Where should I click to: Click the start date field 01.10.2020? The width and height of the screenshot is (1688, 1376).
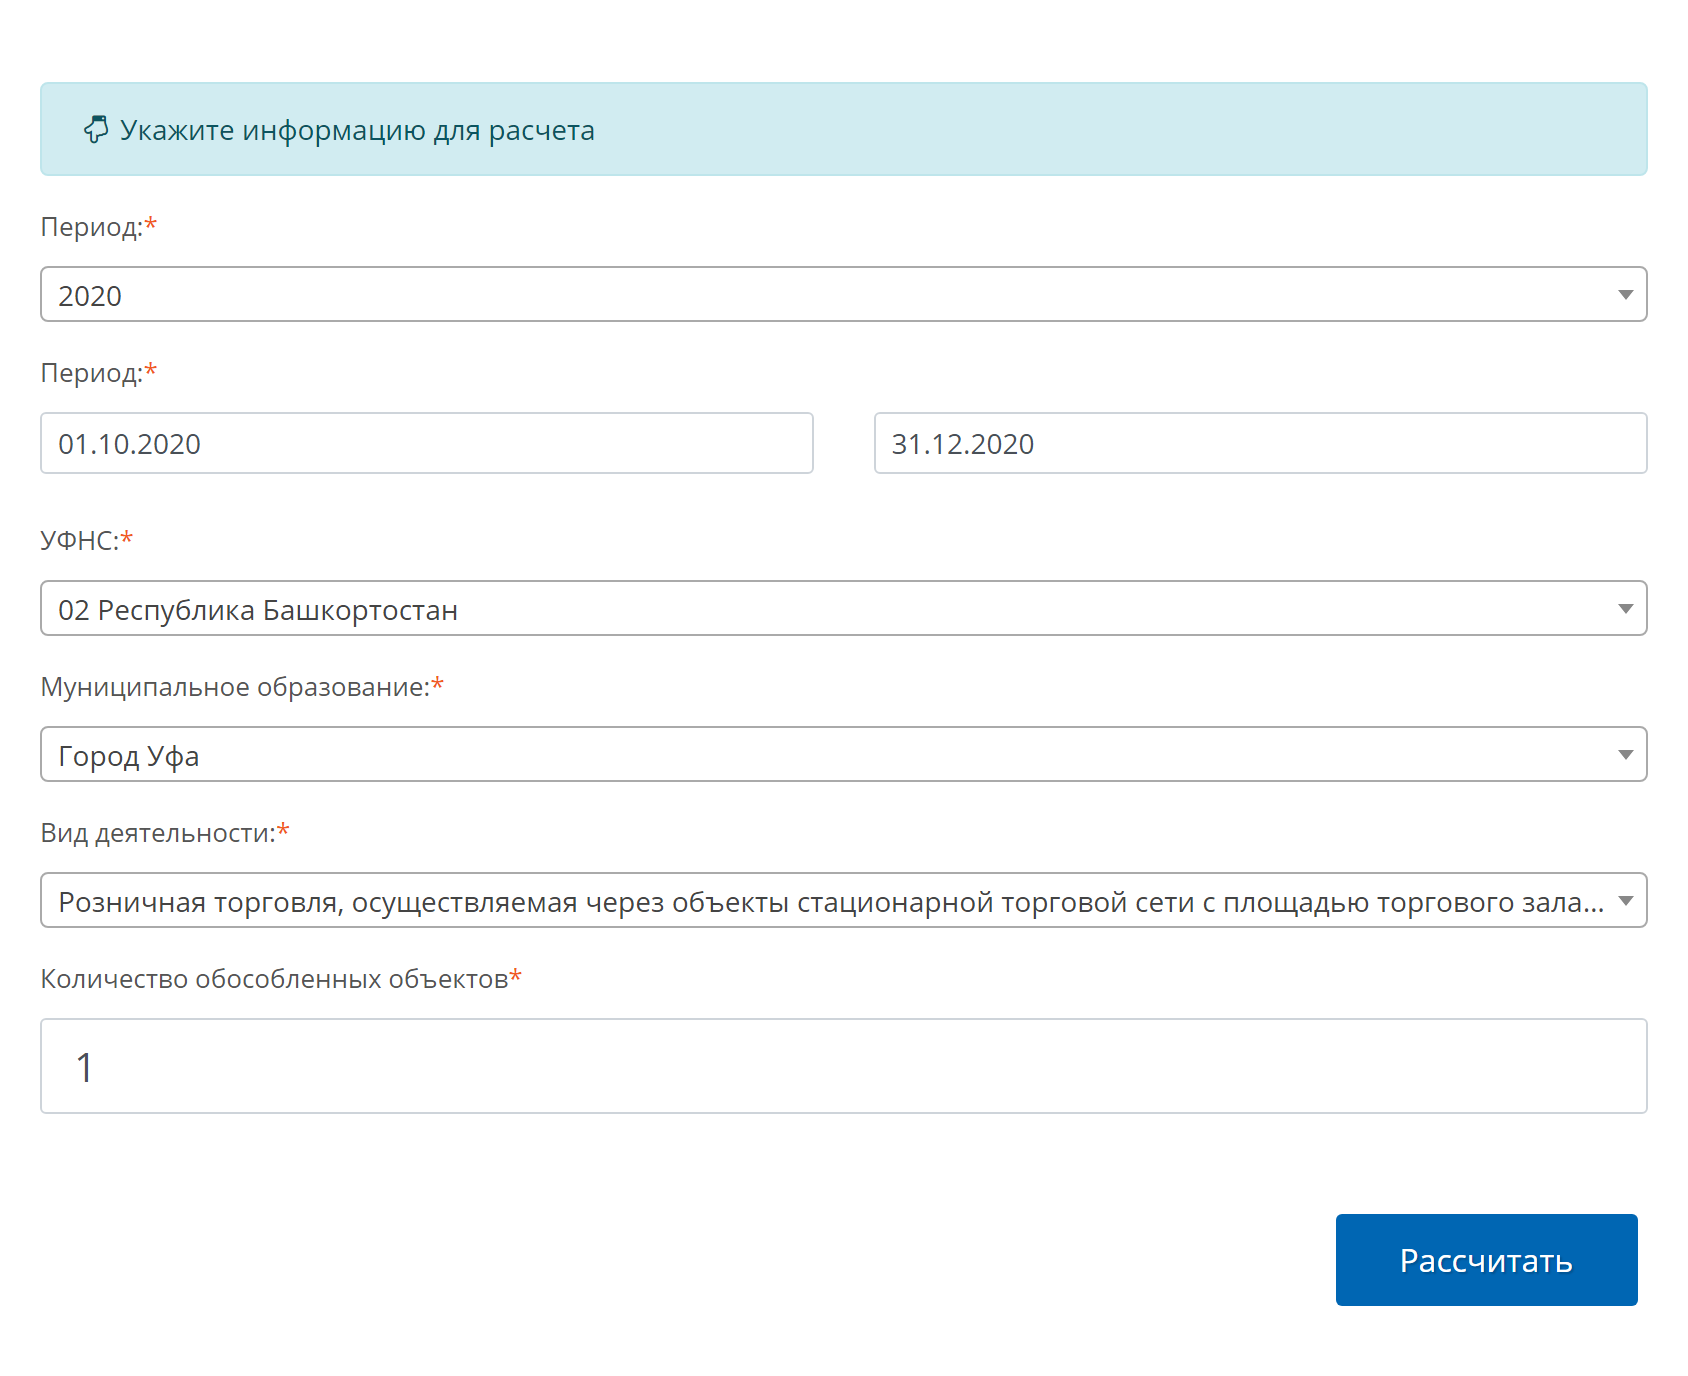[427, 443]
